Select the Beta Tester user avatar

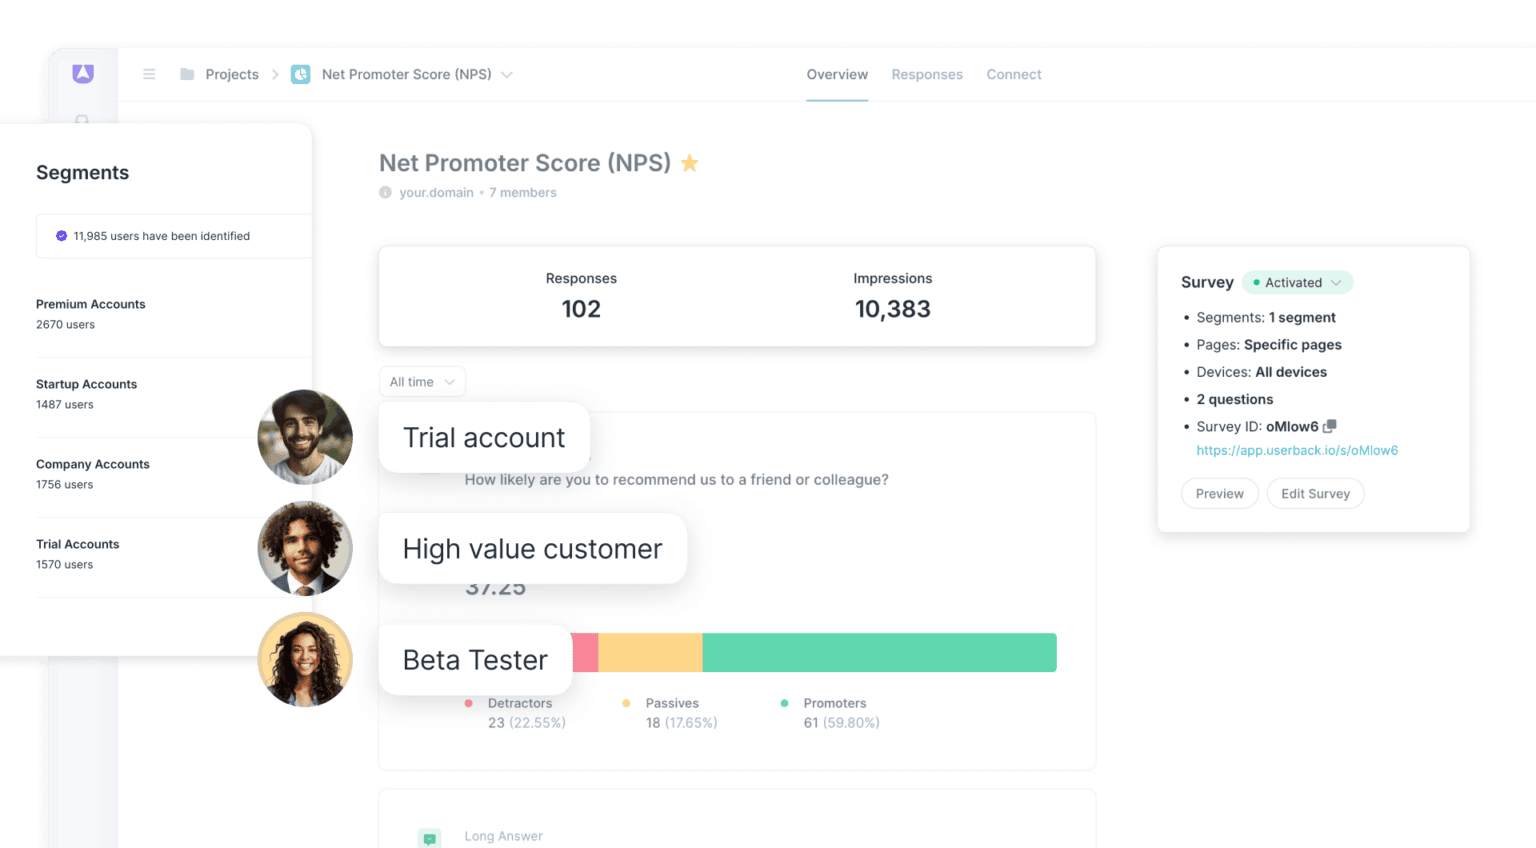click(305, 659)
